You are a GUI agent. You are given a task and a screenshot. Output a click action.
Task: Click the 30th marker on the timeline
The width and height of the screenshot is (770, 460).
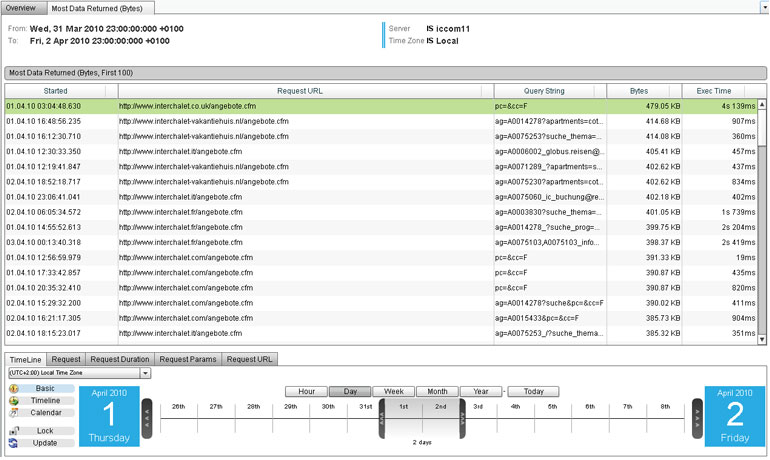pyautogui.click(x=328, y=407)
